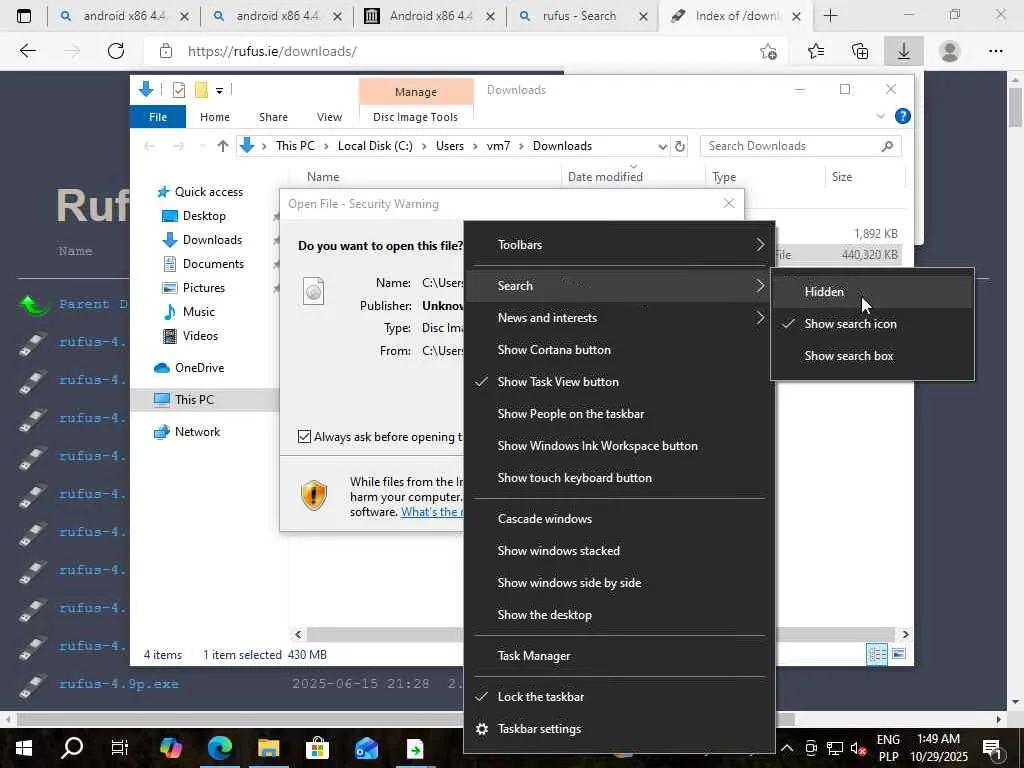Screen dimensions: 1024x768
Task: Click the Windows Start button
Action: pyautogui.click(x=24, y=748)
